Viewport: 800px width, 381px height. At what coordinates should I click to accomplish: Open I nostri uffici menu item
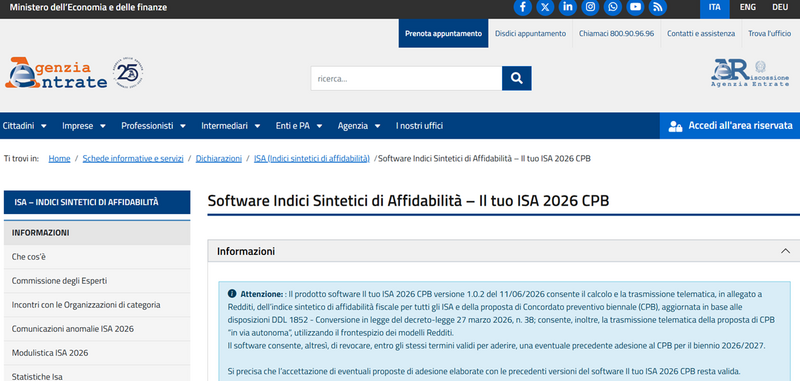tap(419, 125)
